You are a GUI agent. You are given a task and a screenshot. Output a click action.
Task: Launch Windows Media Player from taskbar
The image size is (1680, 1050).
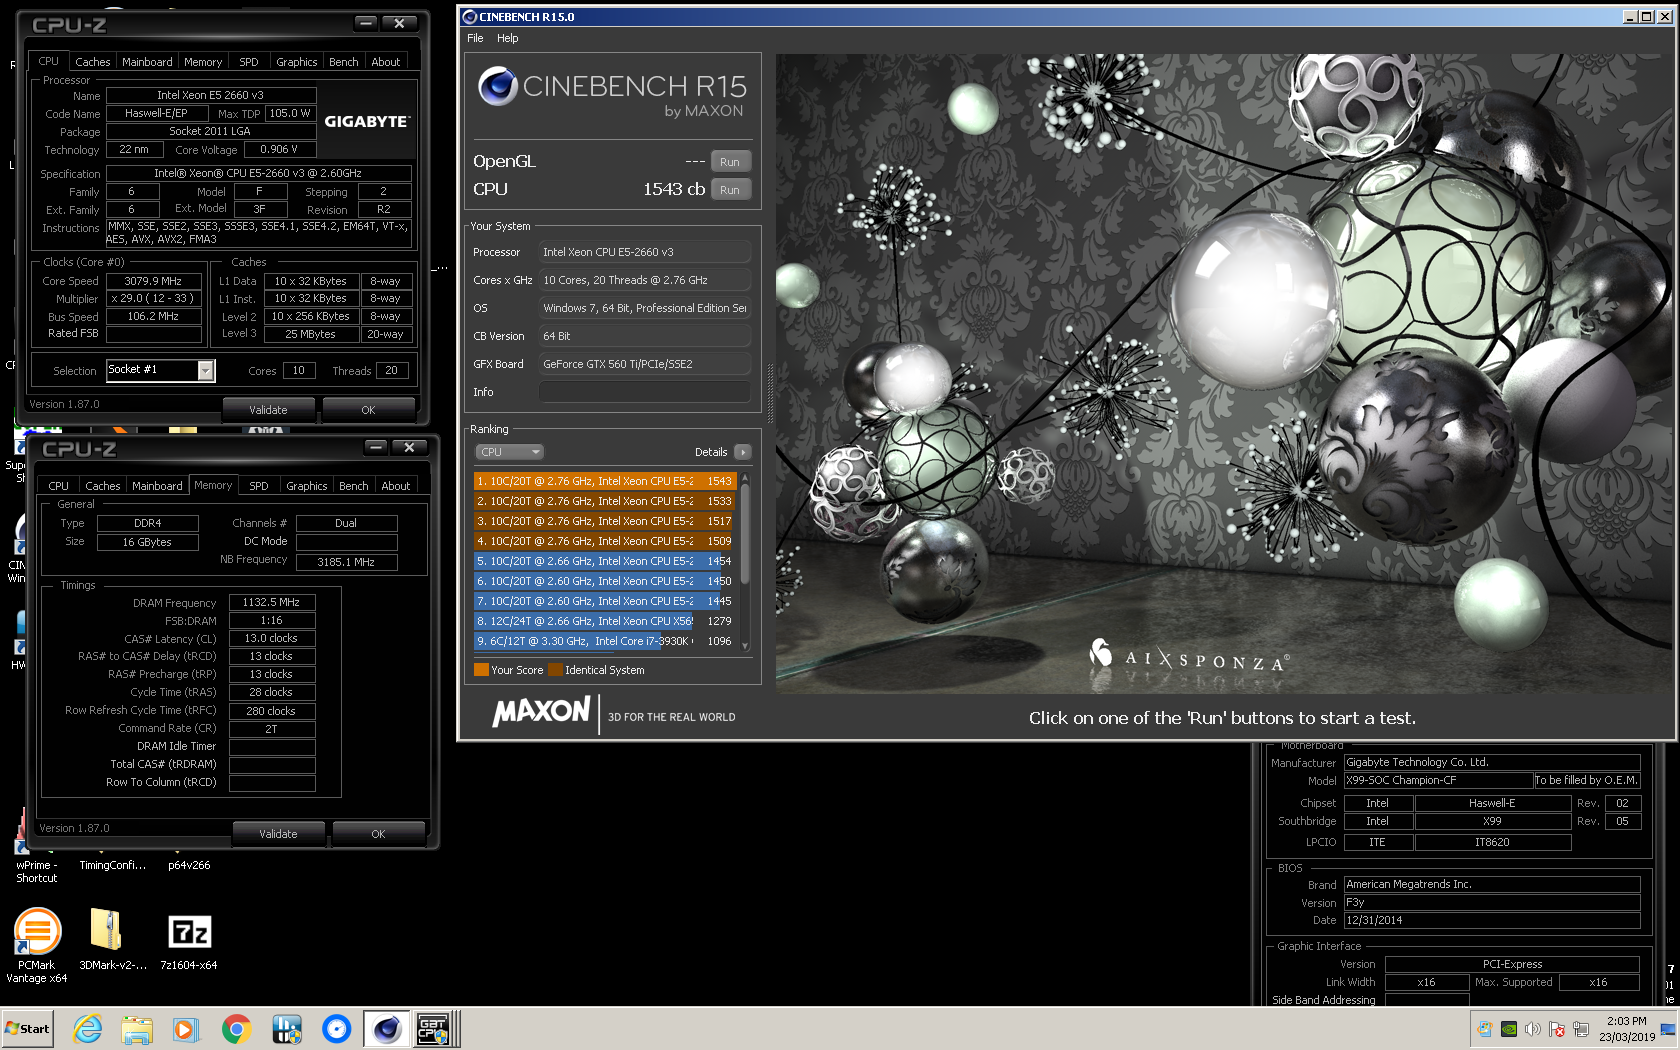186,1028
